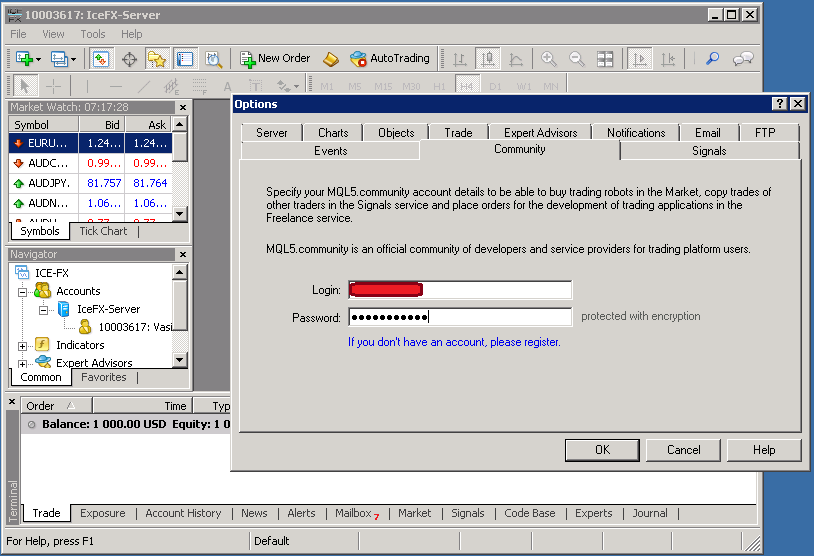Open the Strategy Tester icon
The image size is (814, 556).
click(x=213, y=59)
